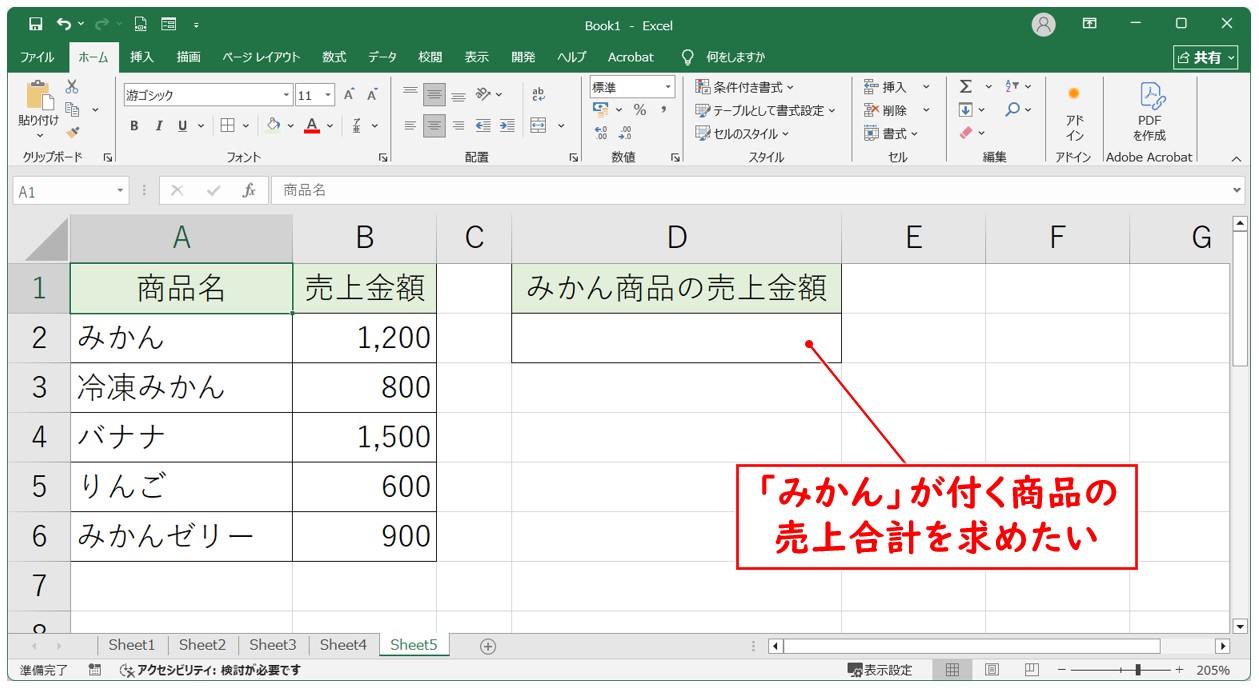
Task: Click the Create PDF Acrobat icon
Action: pos(1149,110)
